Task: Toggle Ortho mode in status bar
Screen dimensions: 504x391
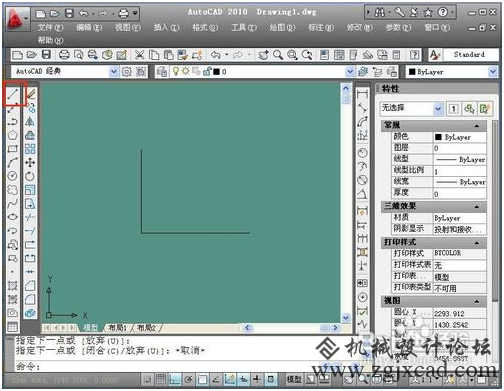Action: pos(175,379)
